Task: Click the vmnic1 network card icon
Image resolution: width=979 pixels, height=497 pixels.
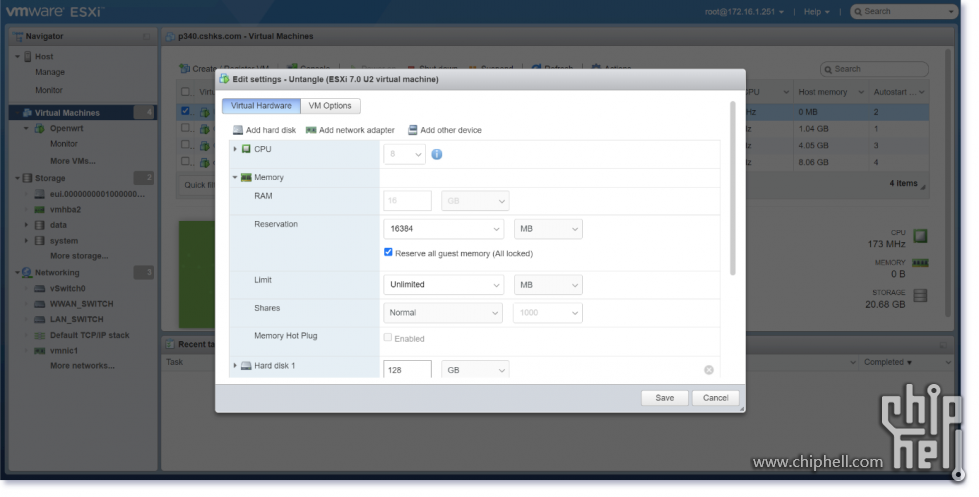Action: [x=39, y=351]
